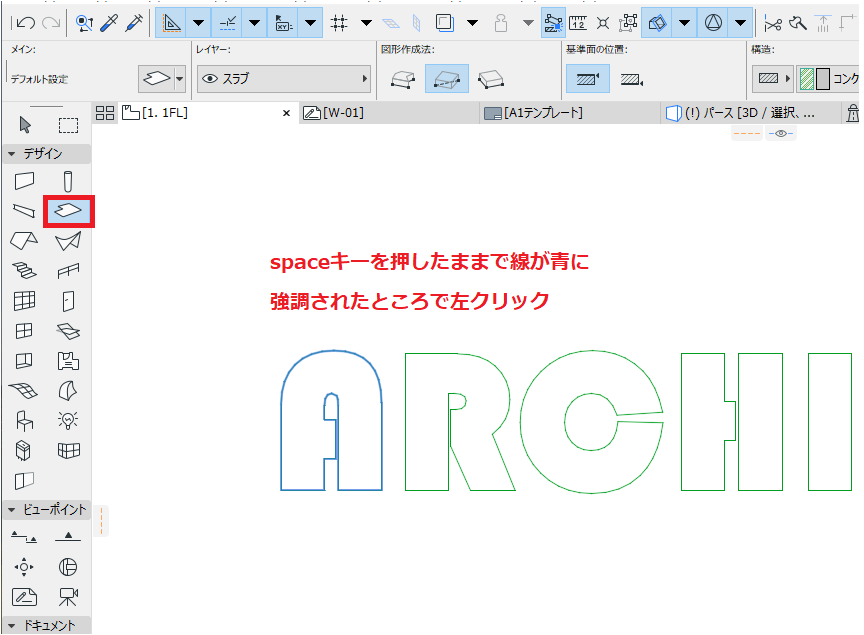Select the Arrow selection tool

(25, 125)
